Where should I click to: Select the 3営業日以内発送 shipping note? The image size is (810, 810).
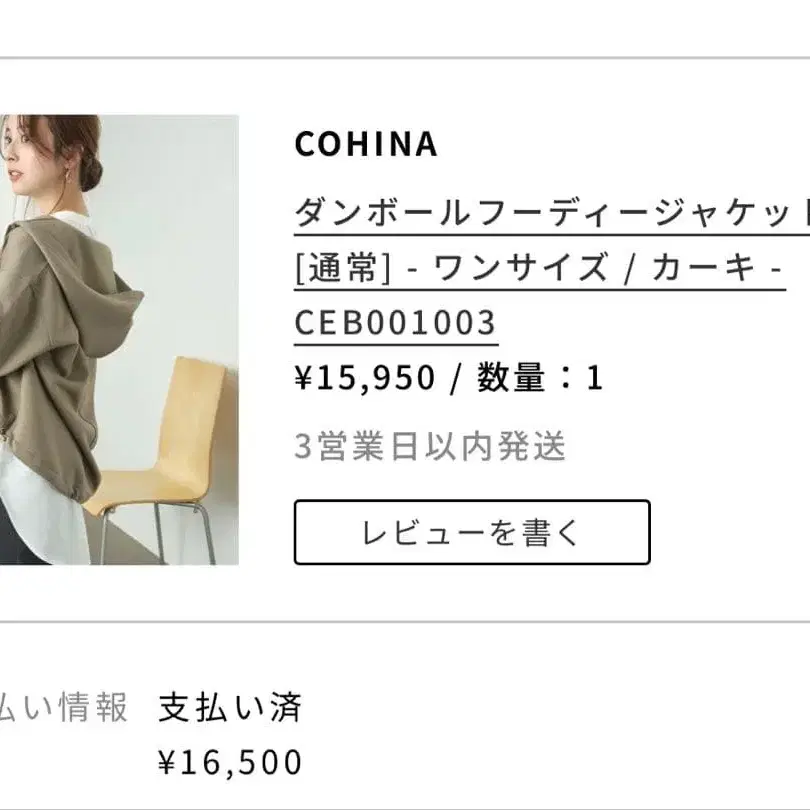[x=430, y=446]
